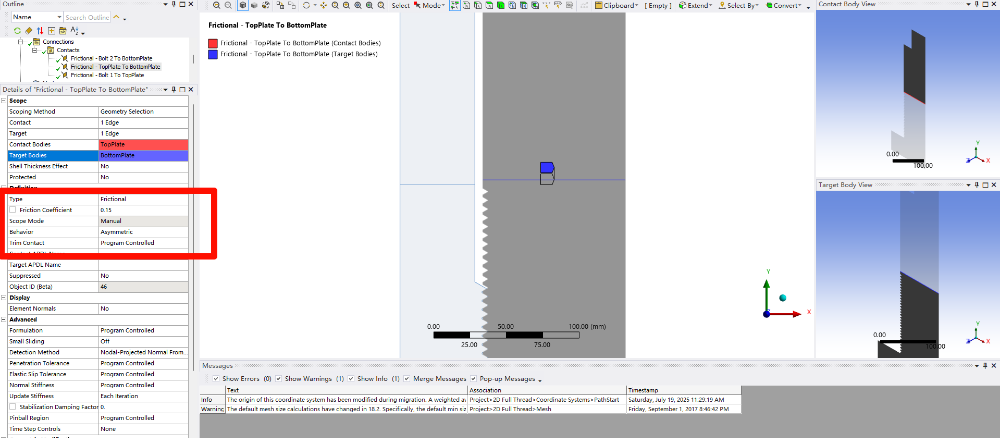1000x438 pixels.
Task: Click the Contact Bodies TopPlate red cell
Action: coord(143,145)
